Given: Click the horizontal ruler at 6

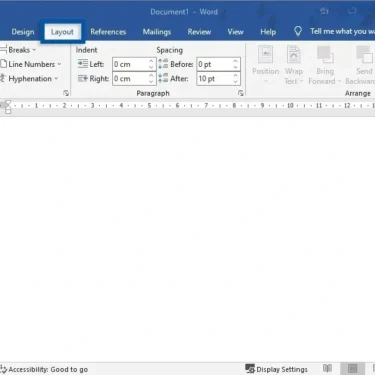Looking at the screenshot, I should 177,105.
